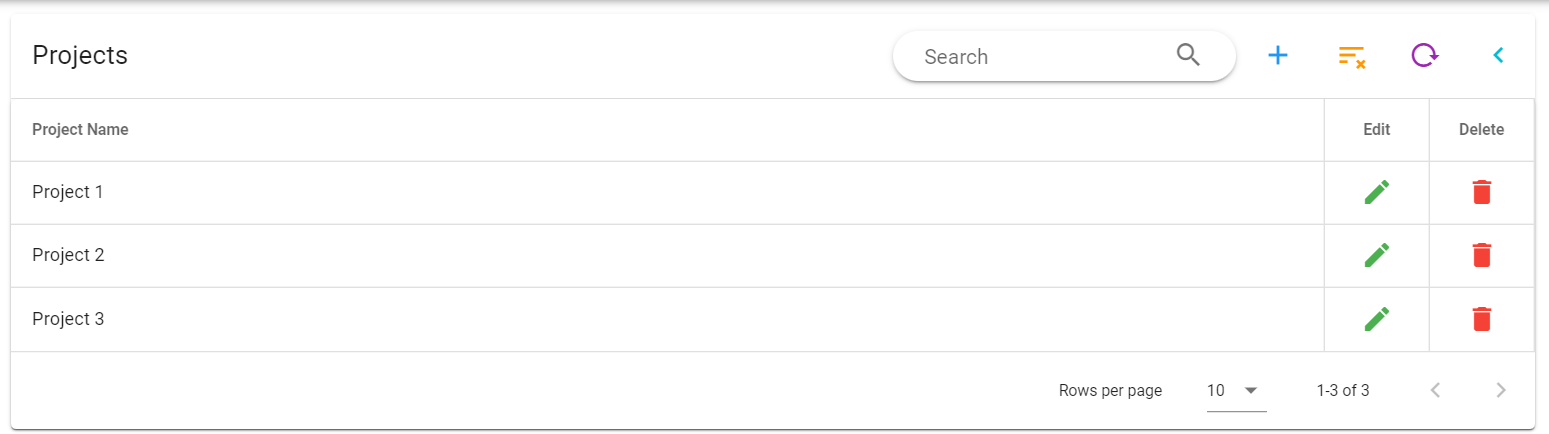Sort by the Project Name column header
The image size is (1549, 434).
(80, 130)
